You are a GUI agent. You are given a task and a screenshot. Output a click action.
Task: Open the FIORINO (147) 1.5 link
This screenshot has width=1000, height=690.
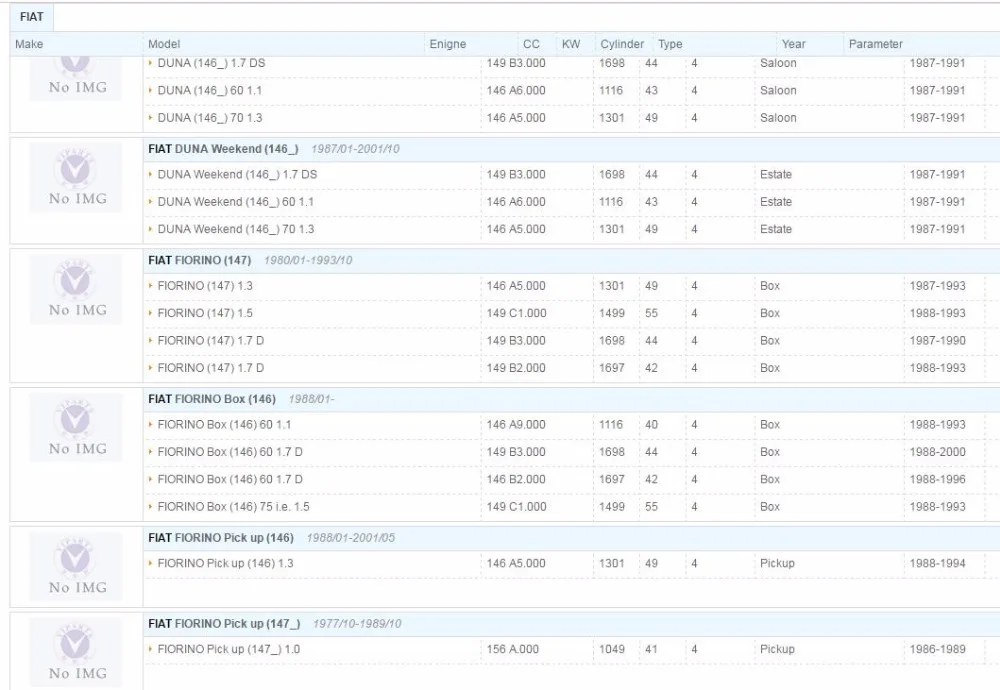(x=205, y=313)
